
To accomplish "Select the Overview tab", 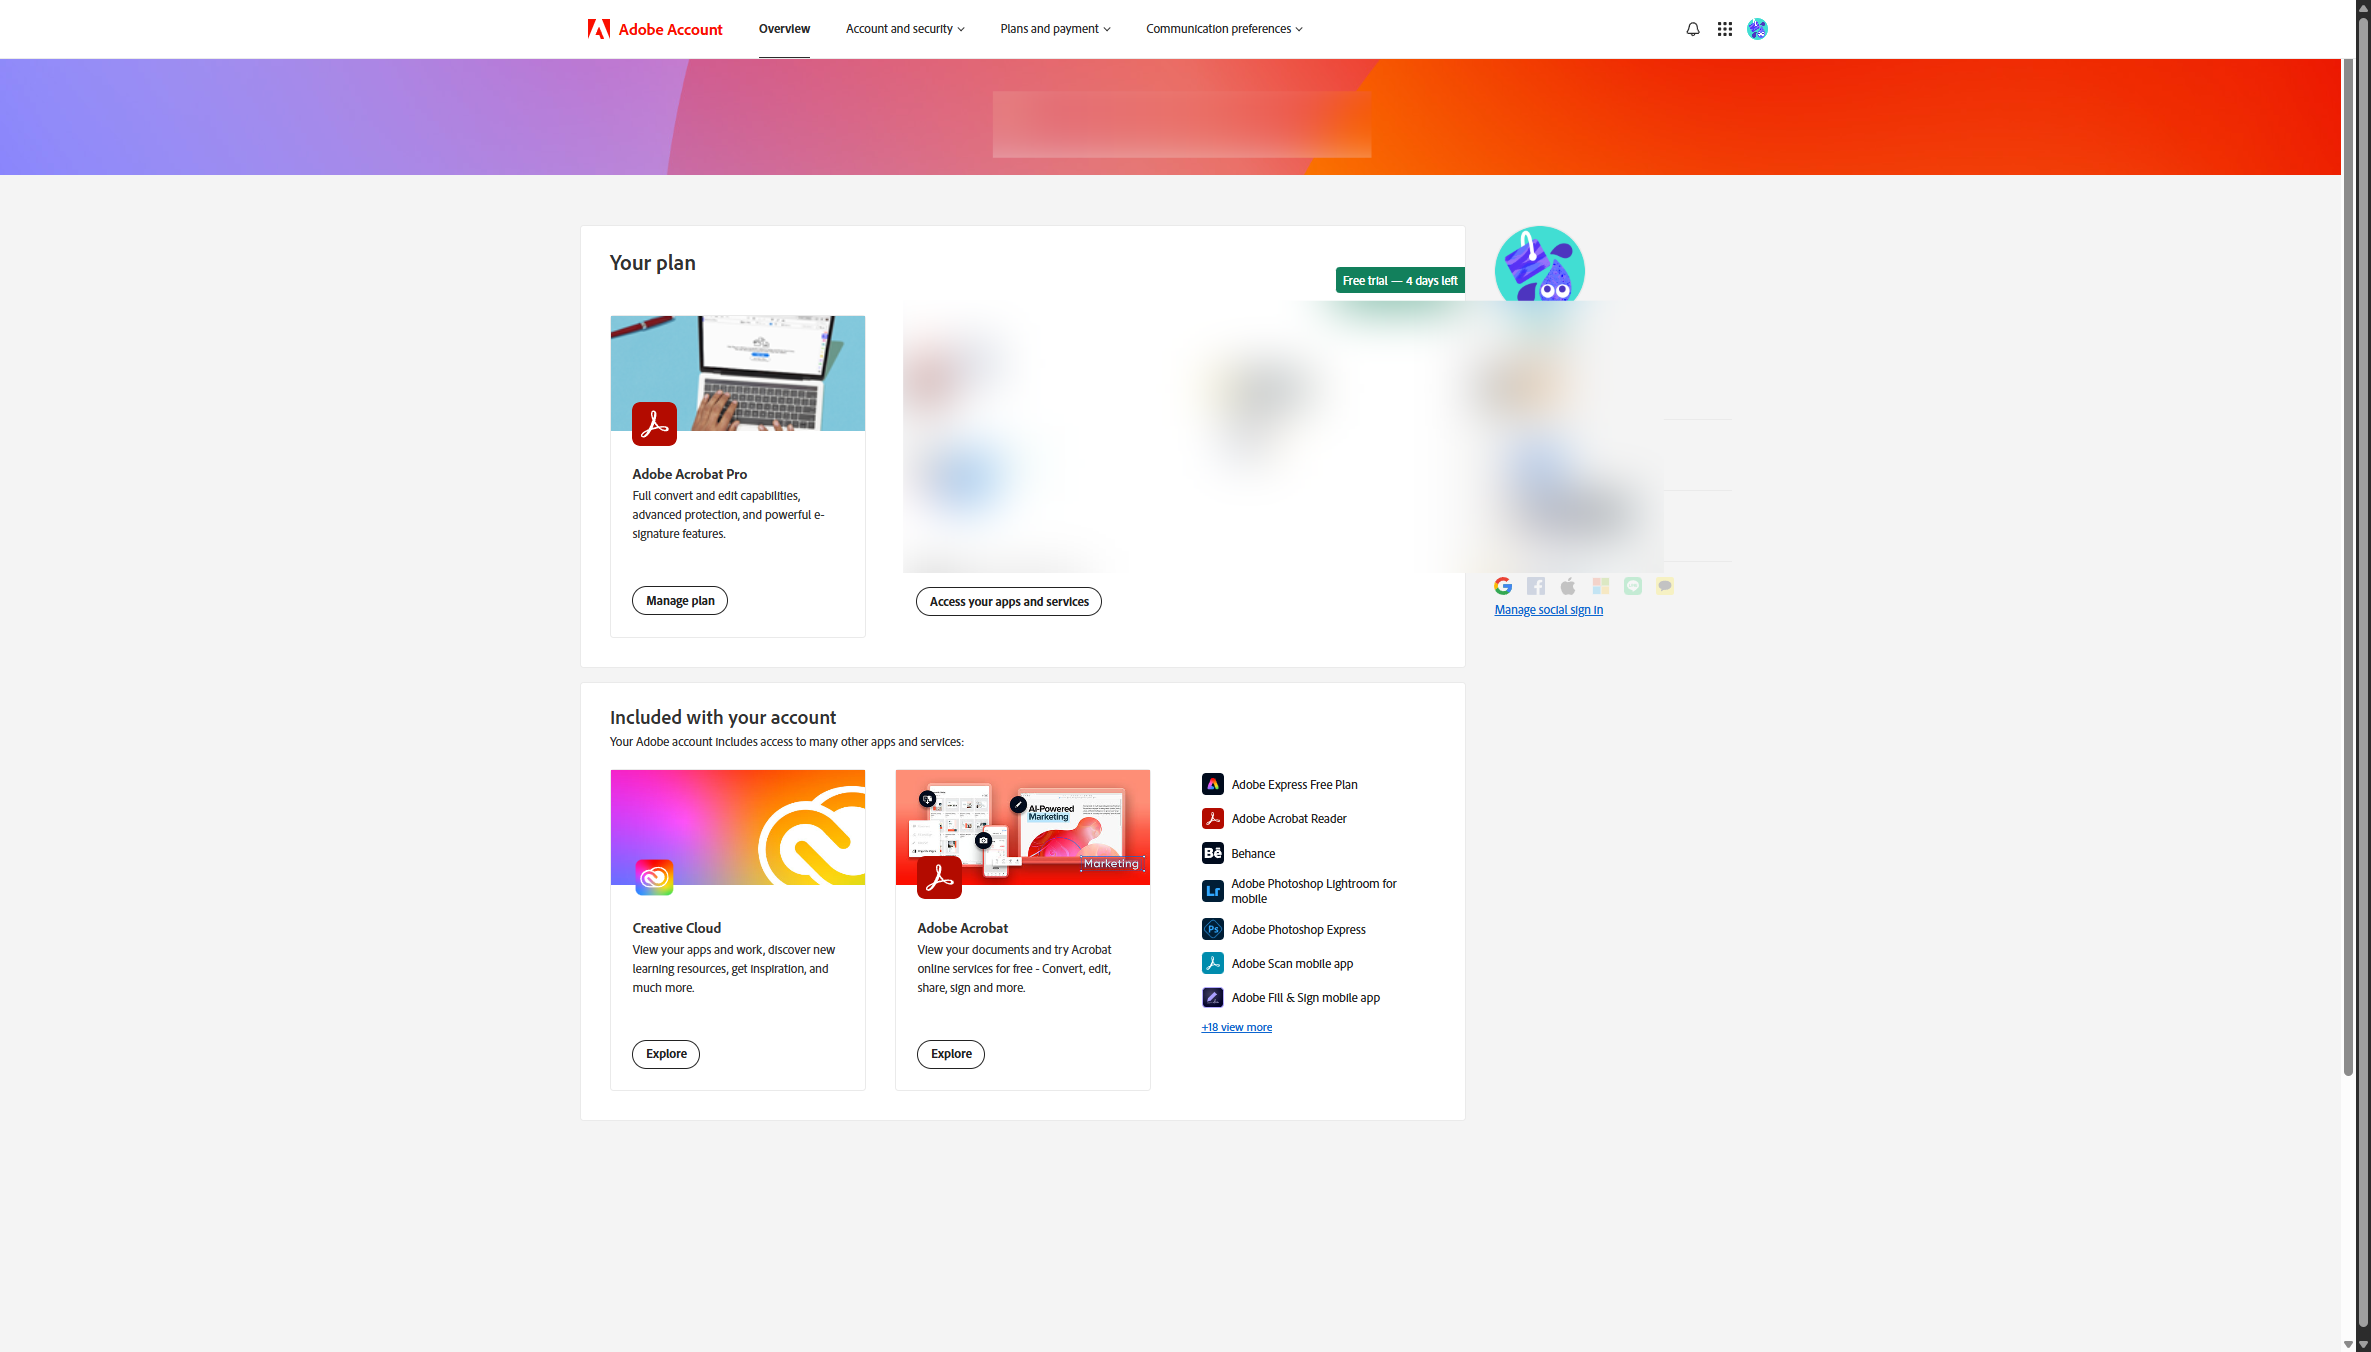I will pyautogui.click(x=784, y=29).
